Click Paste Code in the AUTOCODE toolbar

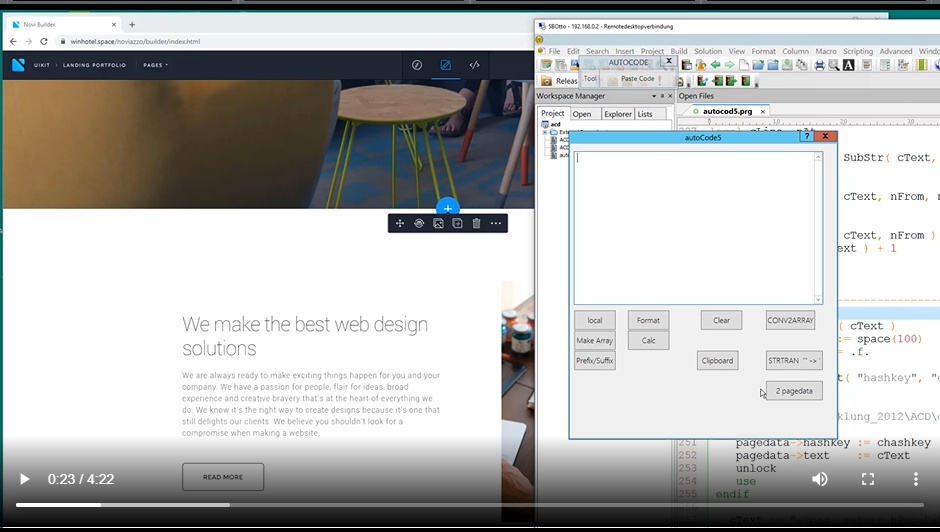(x=638, y=79)
